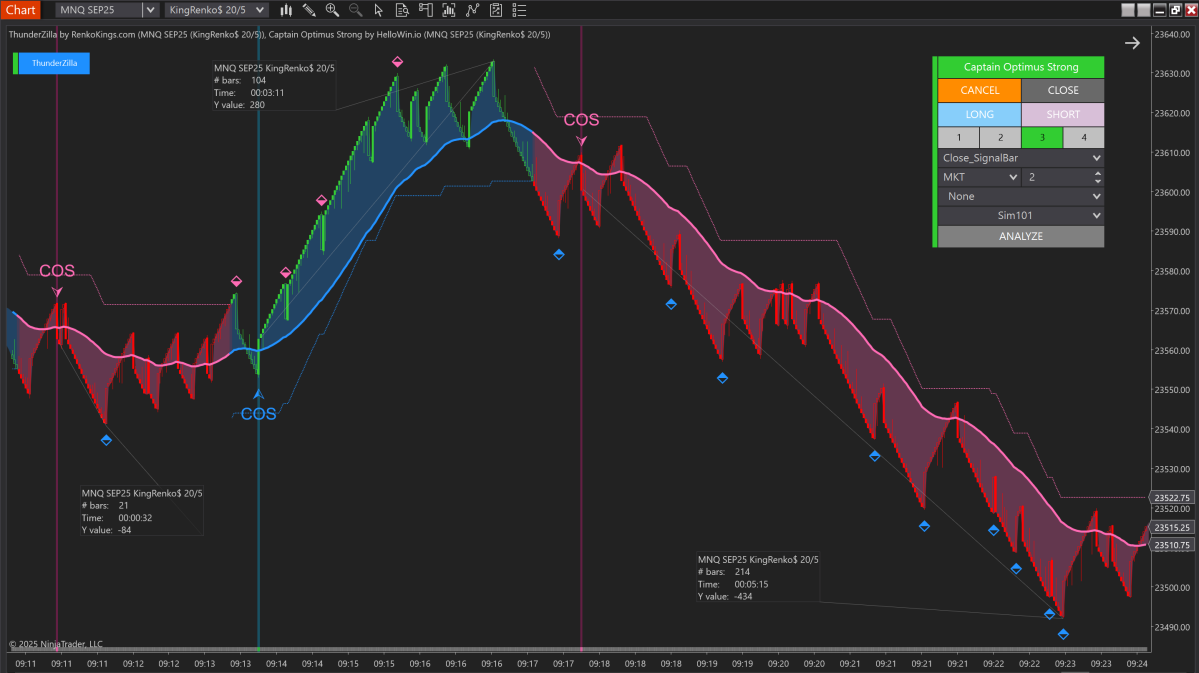Open the Chart Trader icon
The width and height of the screenshot is (1199, 673).
point(425,10)
